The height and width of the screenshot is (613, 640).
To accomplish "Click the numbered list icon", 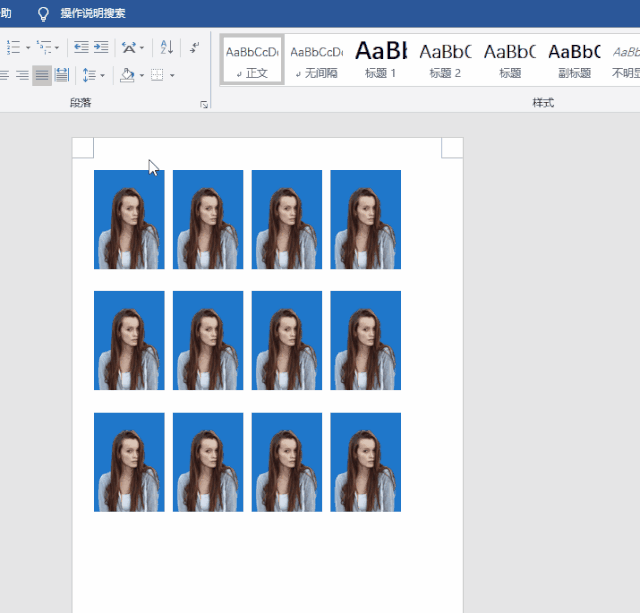I will pos(13,47).
